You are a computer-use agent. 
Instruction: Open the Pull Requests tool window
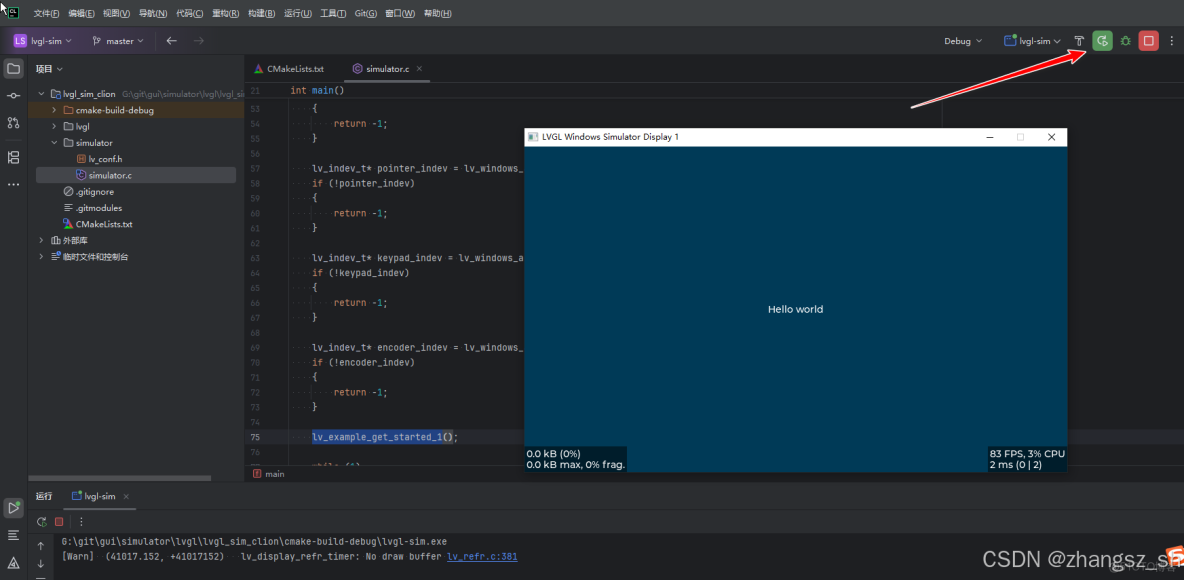click(x=13, y=122)
